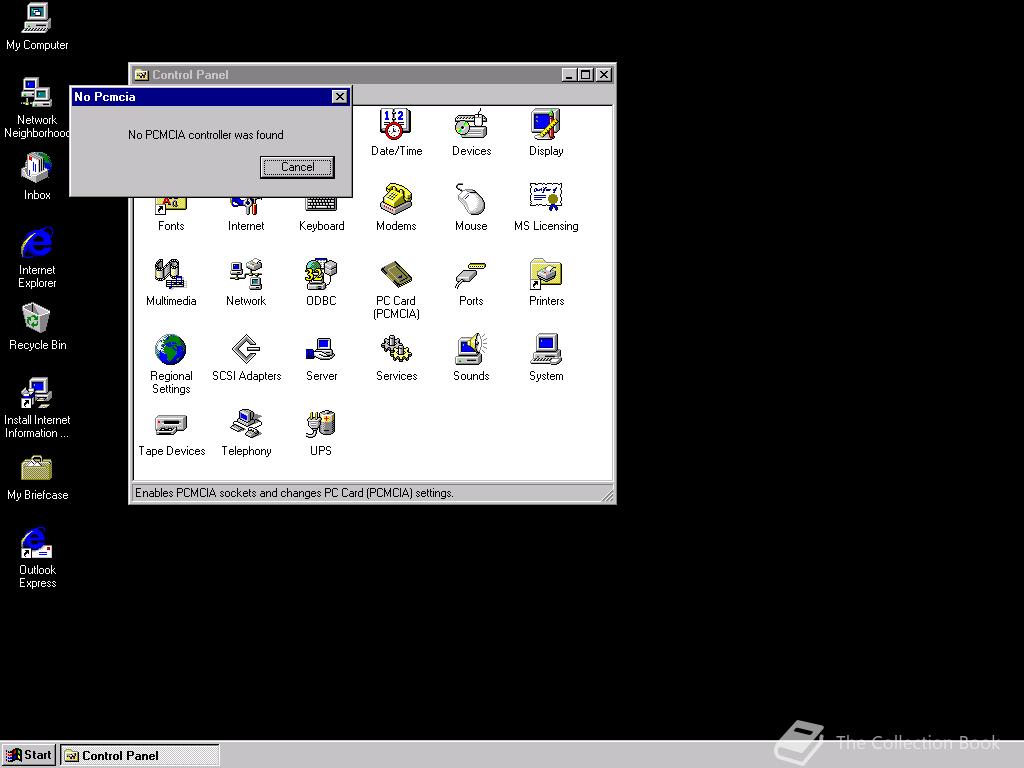Open the Start menu
The width and height of the screenshot is (1024, 768).
(x=28, y=755)
